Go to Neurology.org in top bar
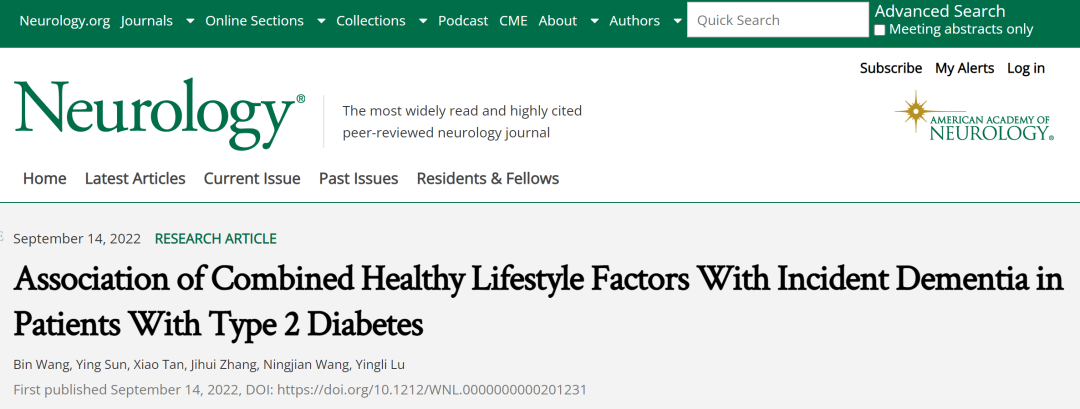This screenshot has width=1080, height=409. [x=65, y=21]
